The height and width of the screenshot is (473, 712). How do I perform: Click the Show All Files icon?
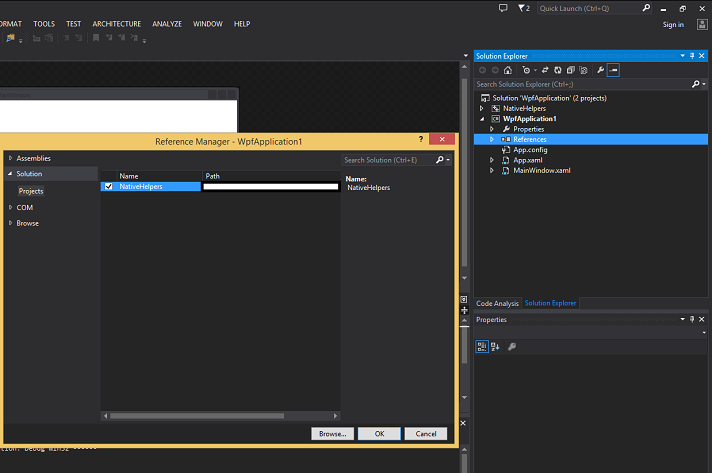583,70
